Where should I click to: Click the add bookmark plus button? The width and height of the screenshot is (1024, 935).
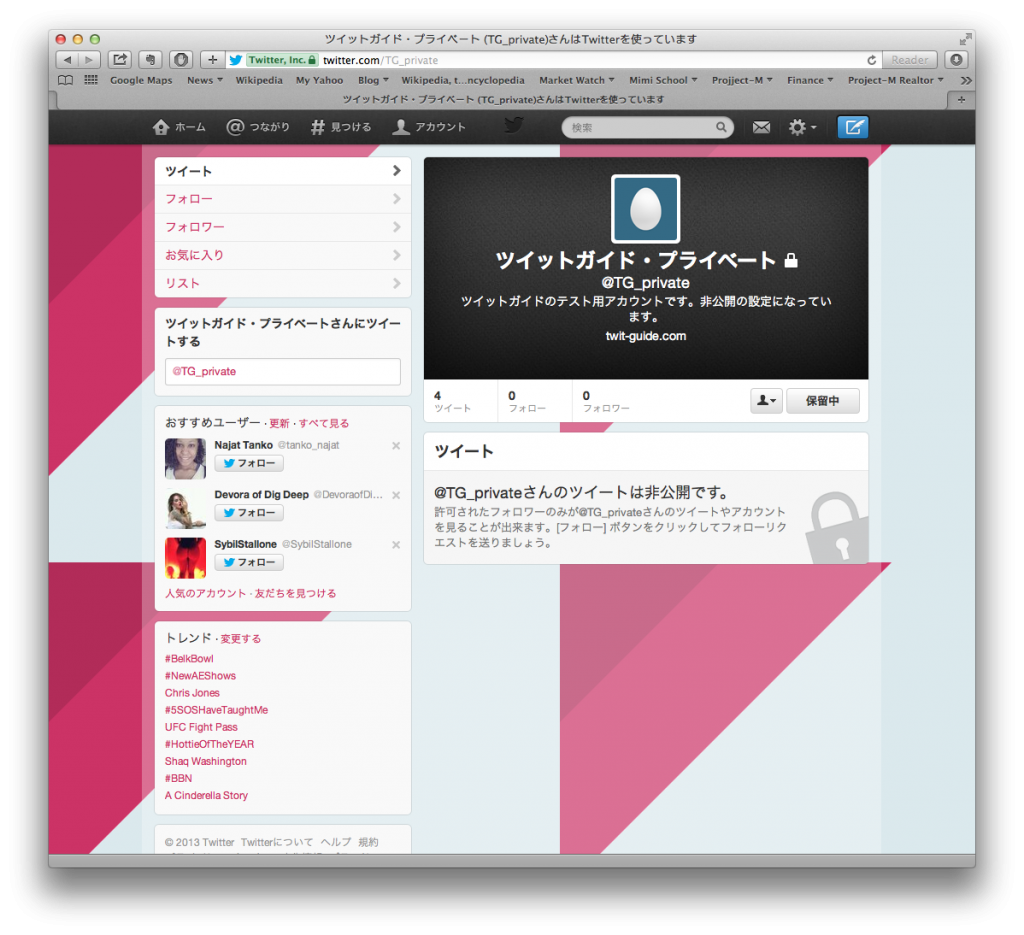[x=212, y=60]
